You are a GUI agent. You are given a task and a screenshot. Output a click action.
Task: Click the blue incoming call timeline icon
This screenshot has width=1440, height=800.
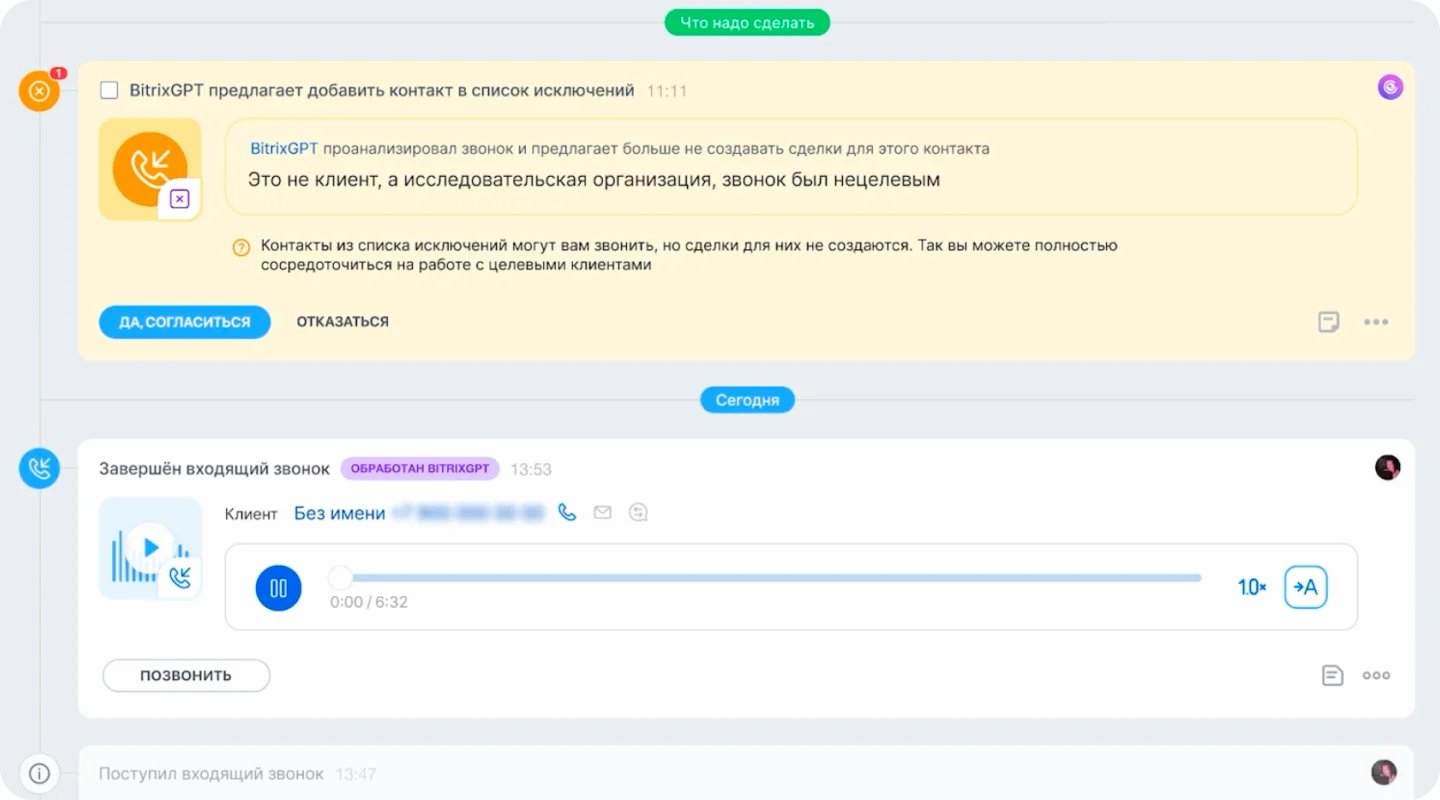tap(39, 468)
